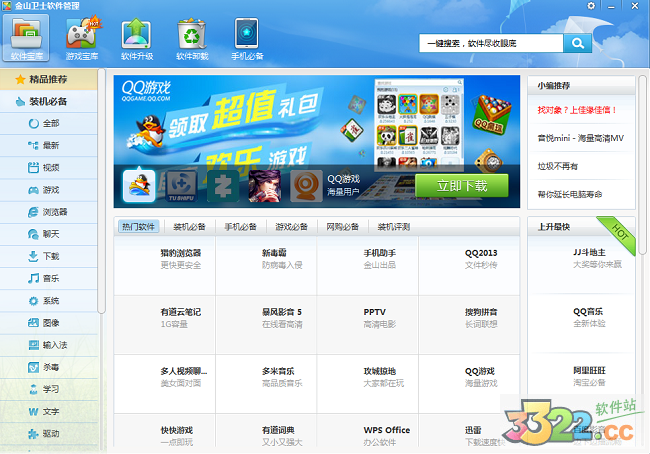Click the search box 一键搜索
This screenshot has height=454, width=650.
[491, 43]
